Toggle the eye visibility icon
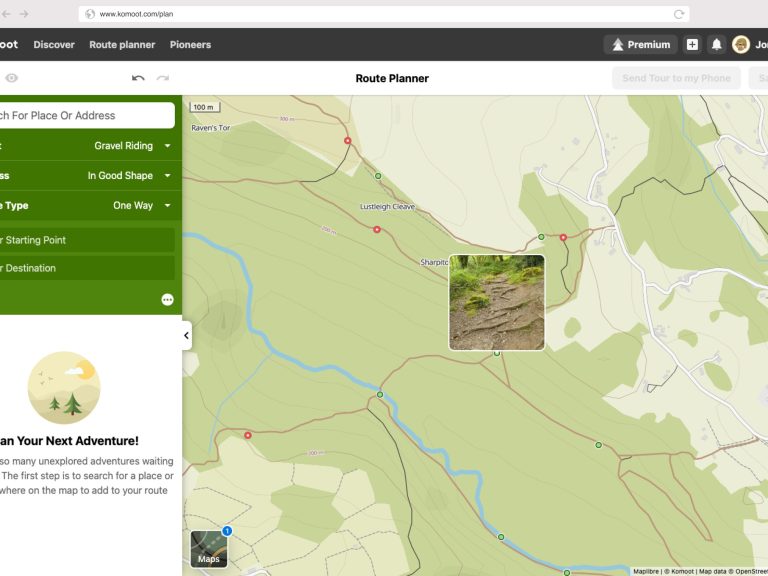768x576 pixels. click(x=11, y=78)
